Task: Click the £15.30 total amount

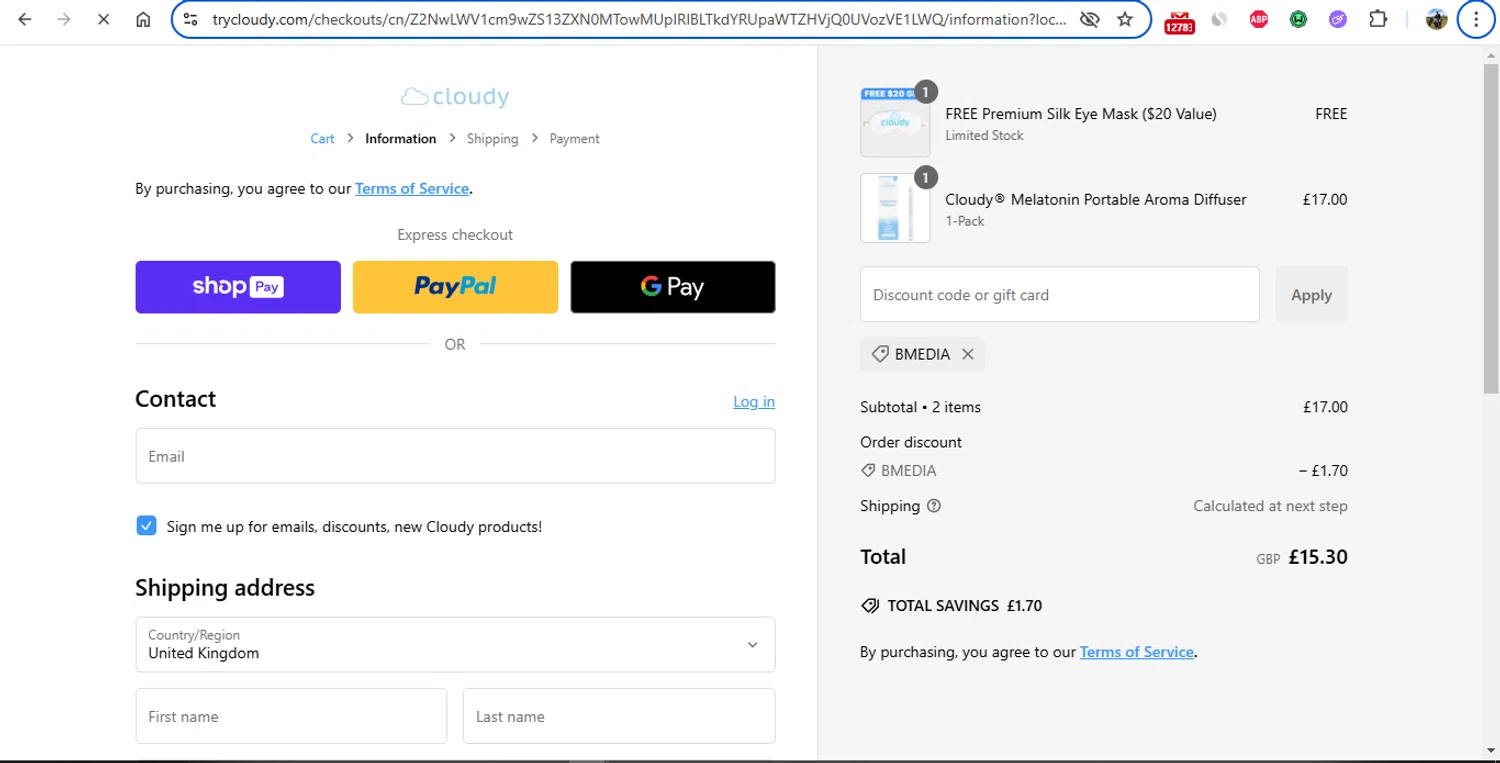Action: point(1318,557)
